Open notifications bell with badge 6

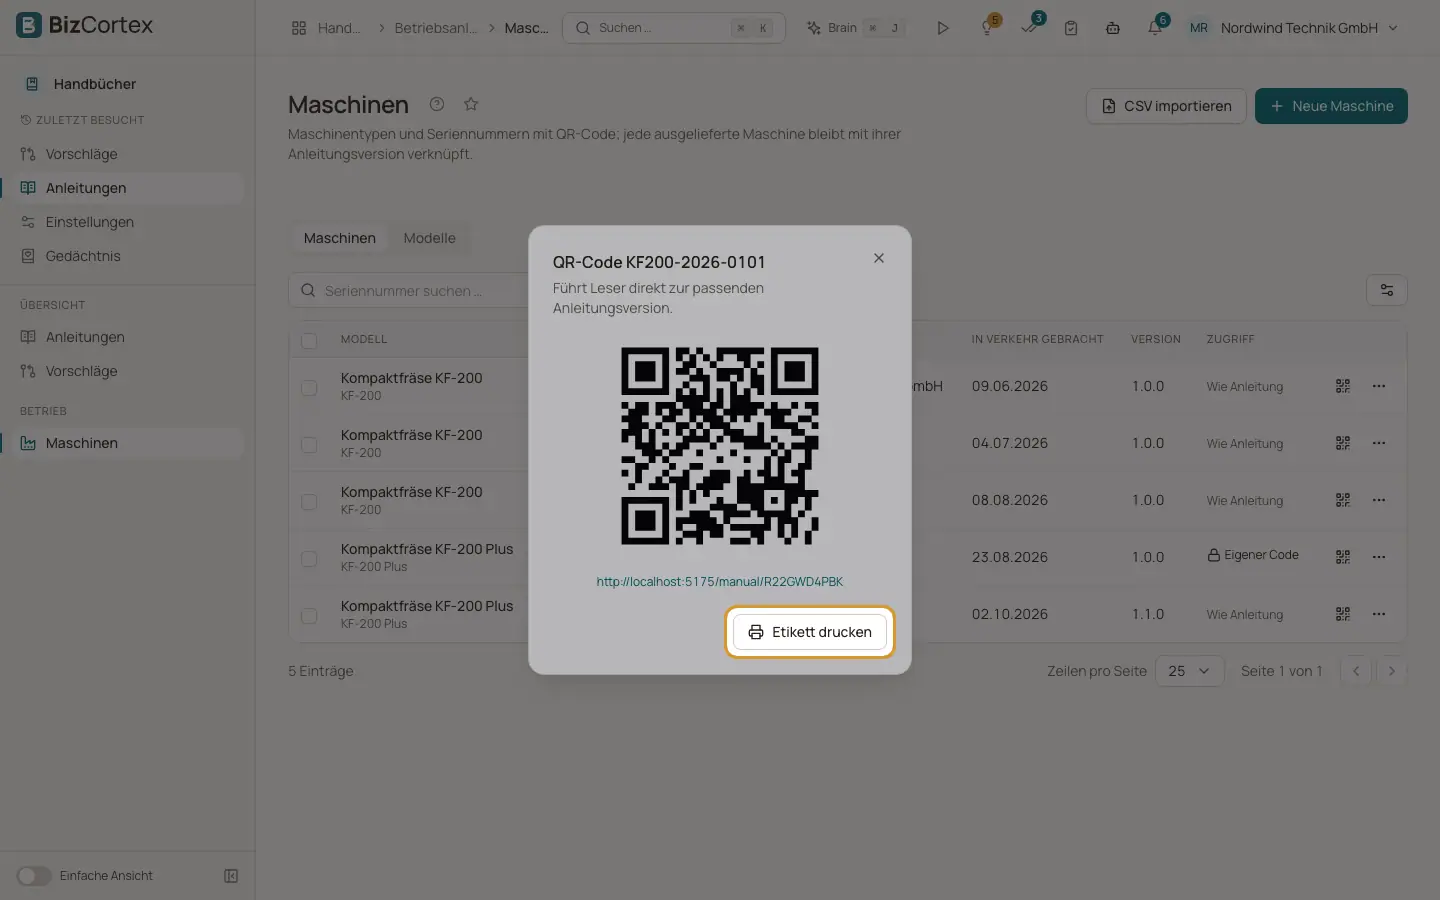[1155, 28]
